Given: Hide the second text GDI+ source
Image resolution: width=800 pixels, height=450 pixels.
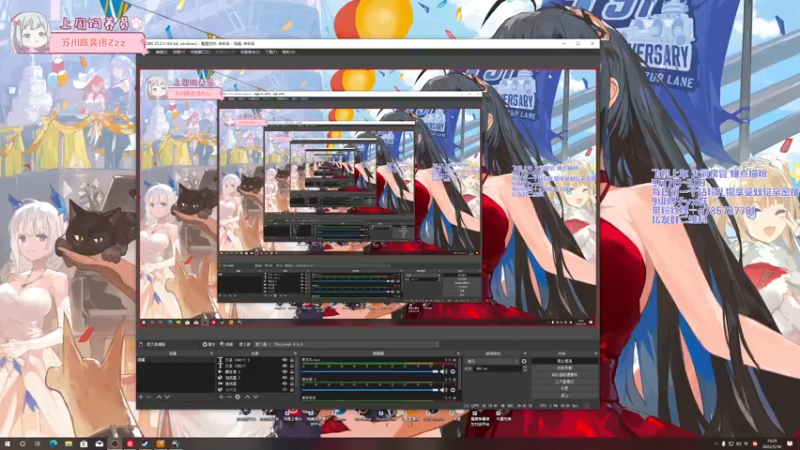Looking at the screenshot, I should pos(285,366).
